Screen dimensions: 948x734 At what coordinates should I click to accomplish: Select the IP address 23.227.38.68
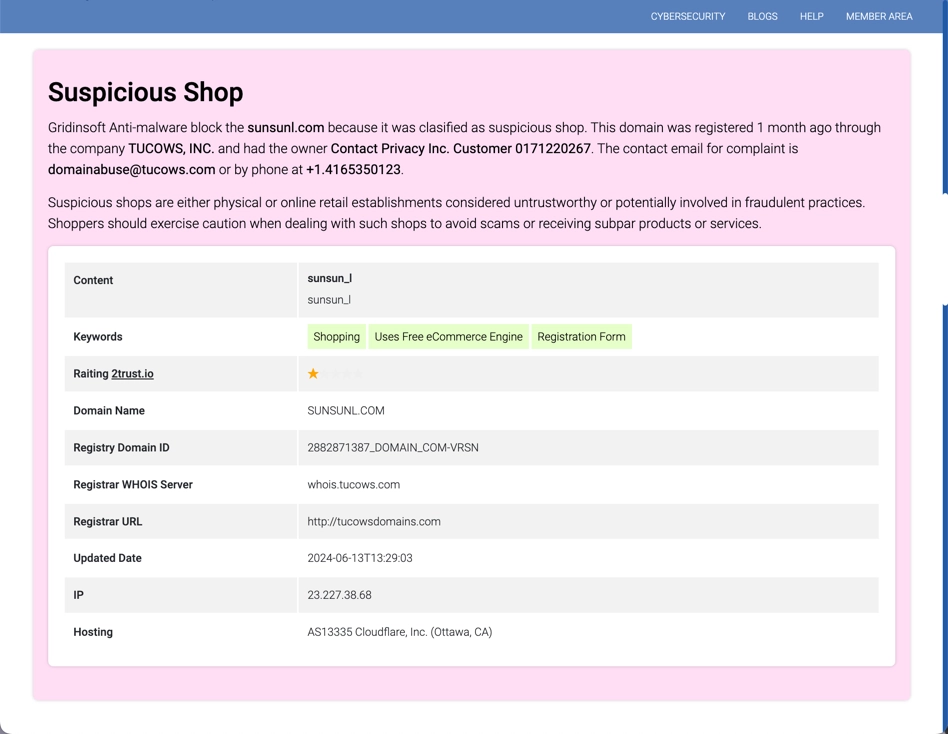pyautogui.click(x=339, y=595)
